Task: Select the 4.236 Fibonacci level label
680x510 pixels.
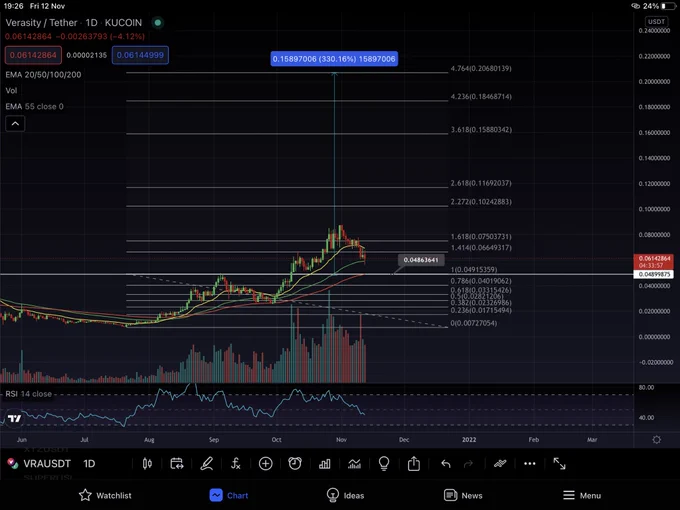Action: (481, 96)
